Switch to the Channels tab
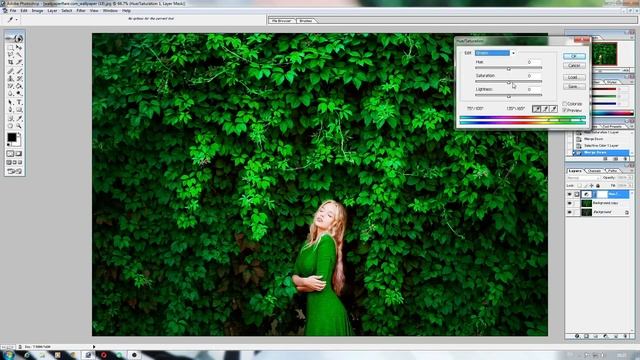Image resolution: width=640 pixels, height=360 pixels. 594,171
